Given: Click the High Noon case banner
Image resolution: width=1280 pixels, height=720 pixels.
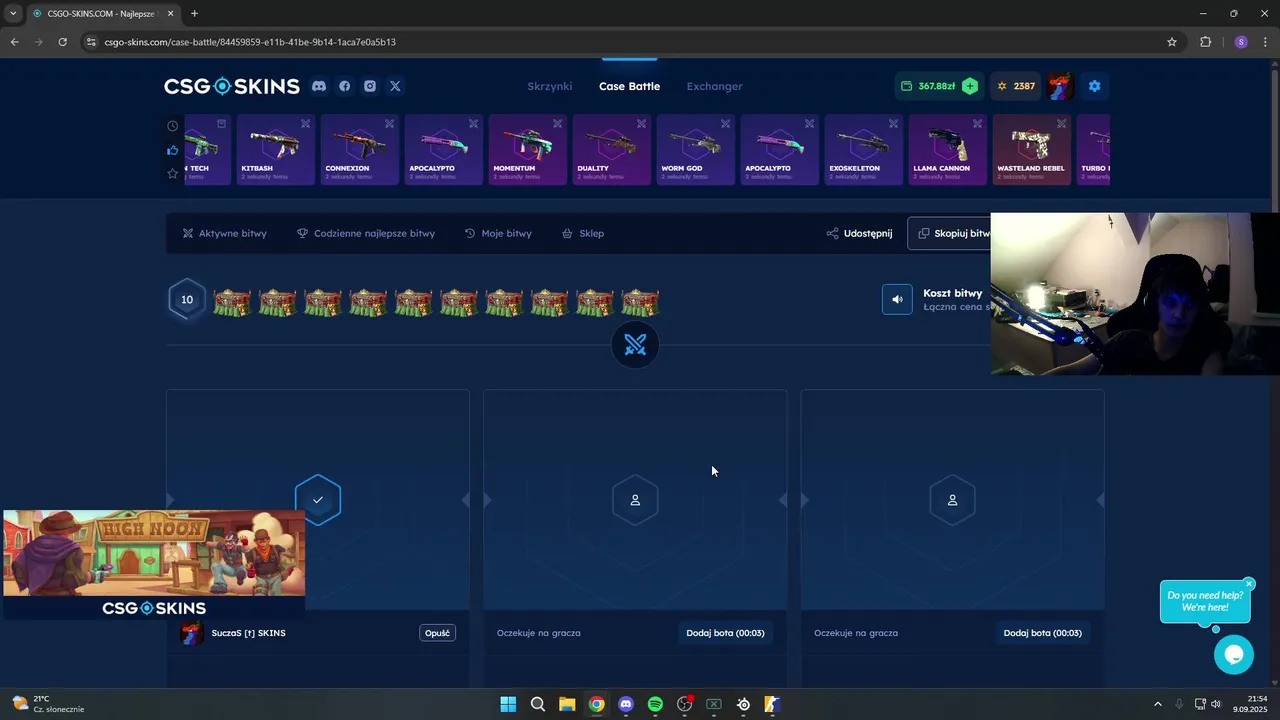Looking at the screenshot, I should 154,565.
